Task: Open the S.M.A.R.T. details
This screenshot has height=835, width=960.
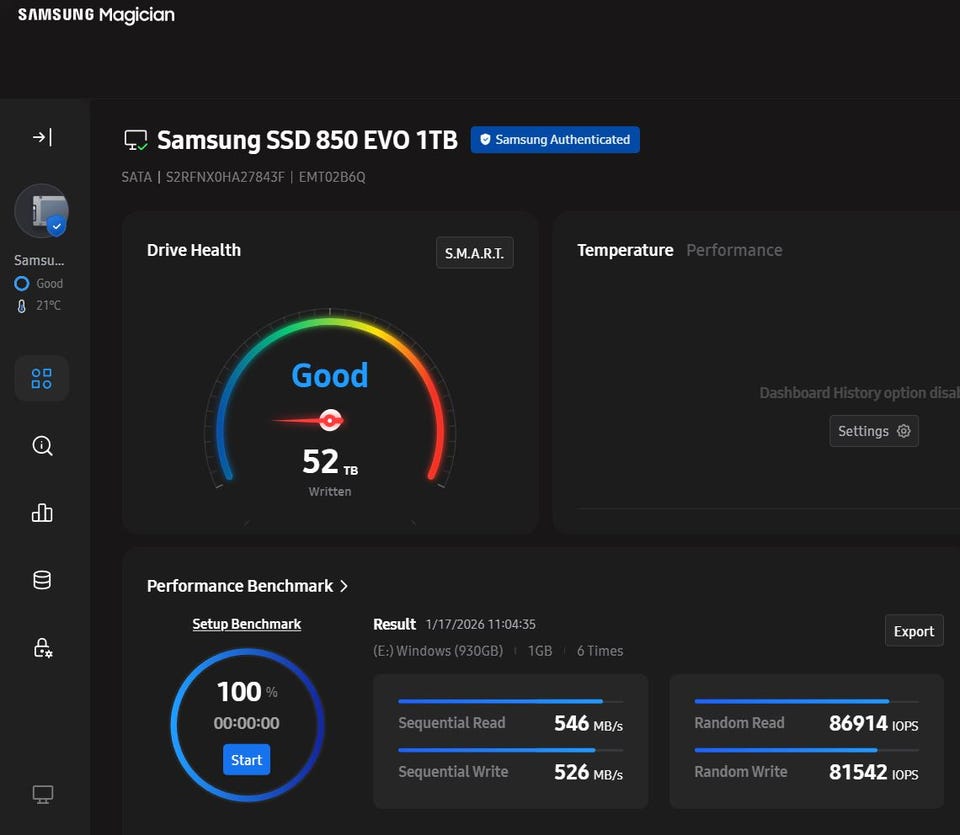Action: [474, 253]
